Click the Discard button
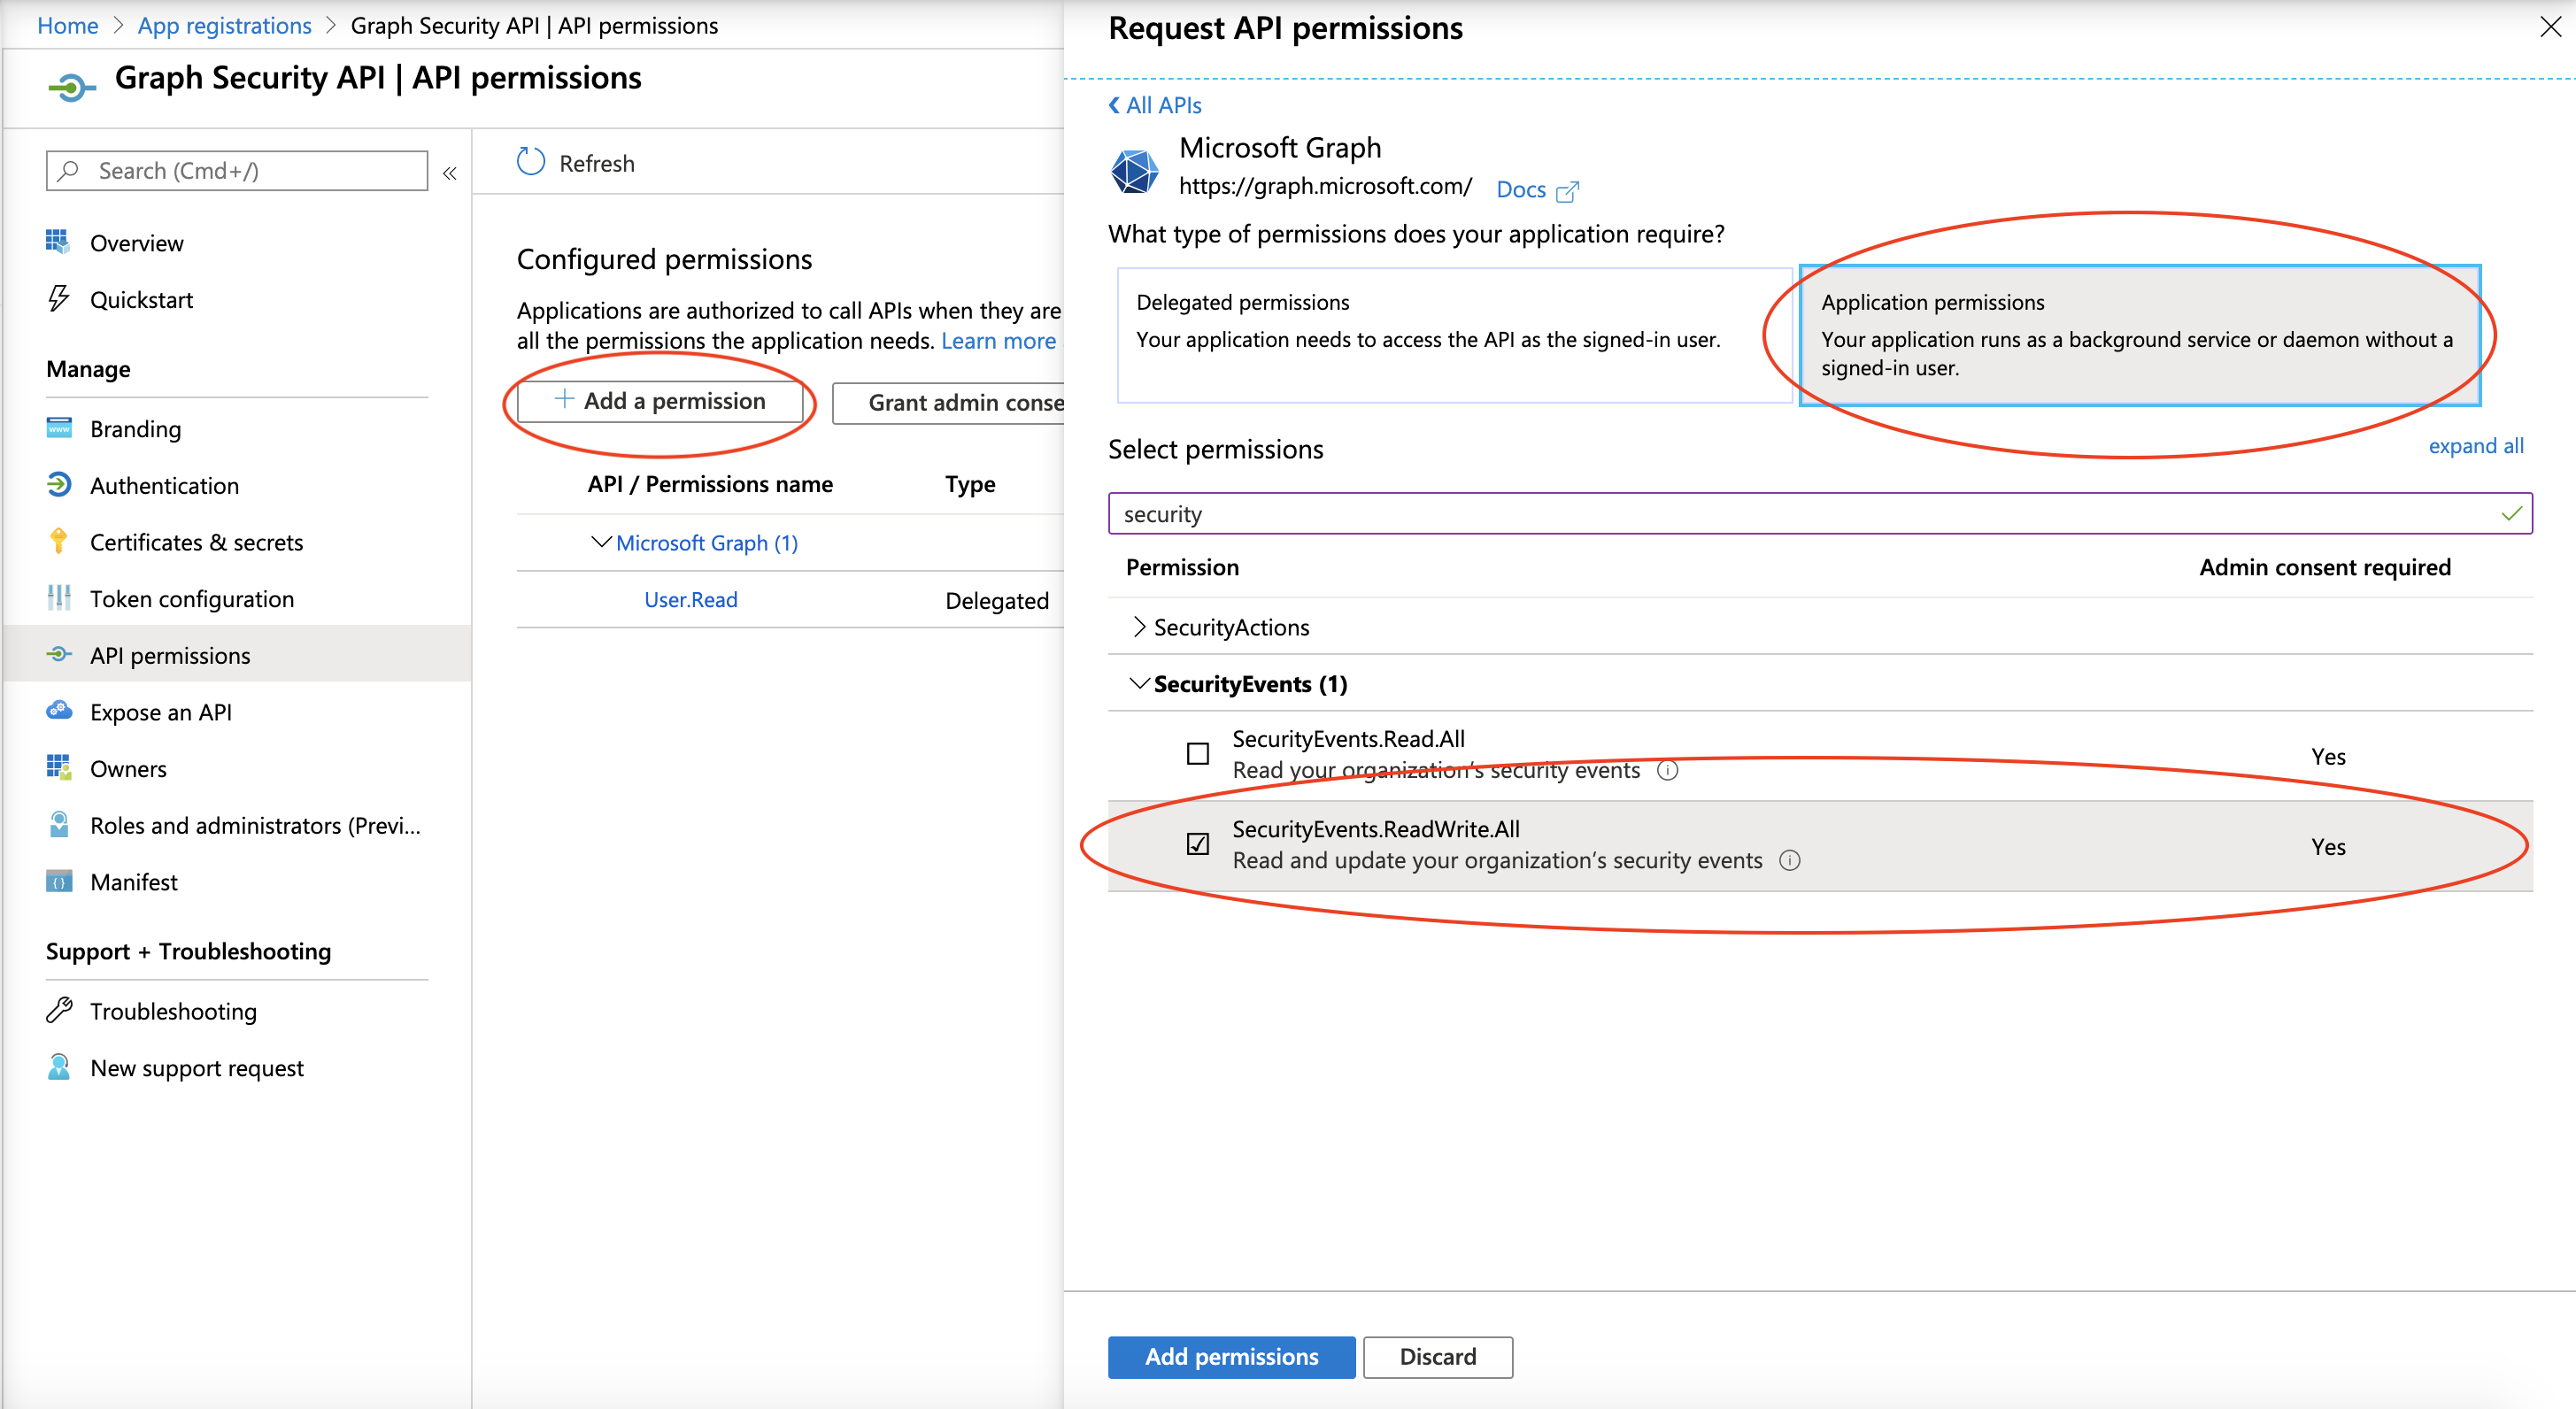 pos(1437,1356)
